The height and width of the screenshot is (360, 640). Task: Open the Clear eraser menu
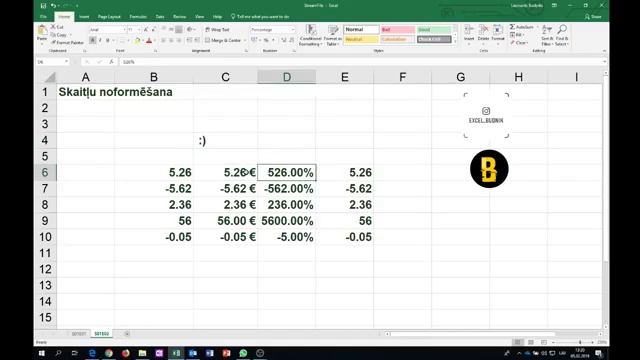click(x=518, y=43)
